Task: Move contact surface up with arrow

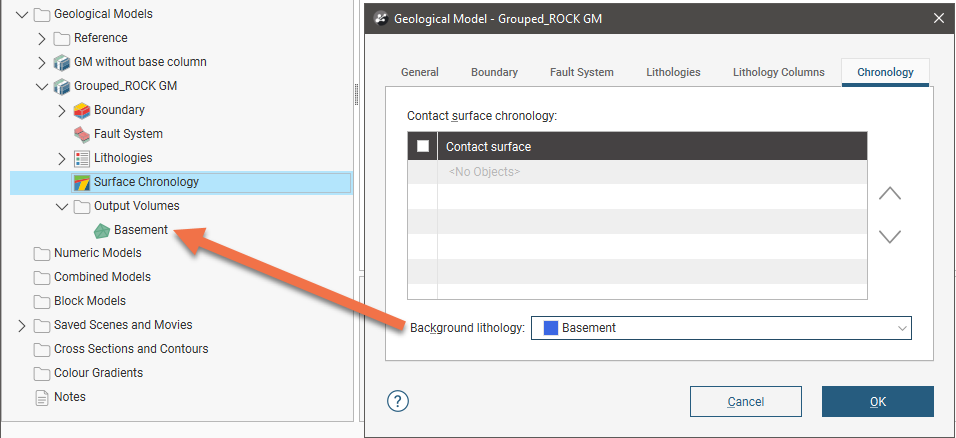Action: (x=889, y=194)
